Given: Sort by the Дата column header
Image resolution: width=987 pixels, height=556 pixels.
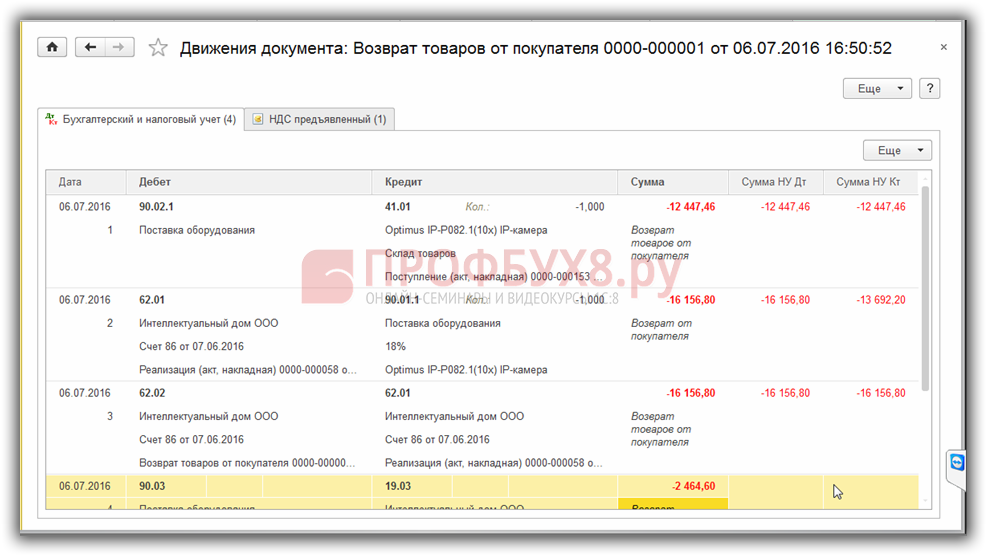Looking at the screenshot, I should 71,182.
